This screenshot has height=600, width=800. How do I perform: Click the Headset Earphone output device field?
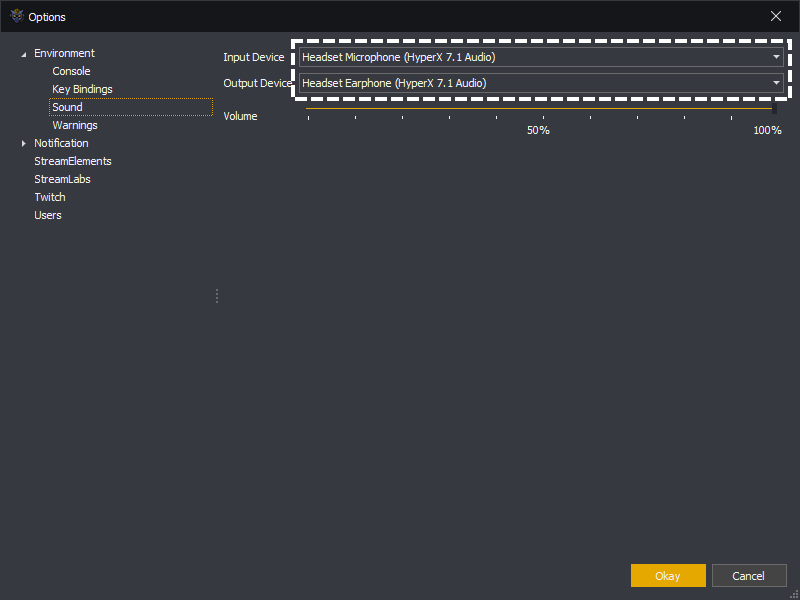click(x=541, y=83)
